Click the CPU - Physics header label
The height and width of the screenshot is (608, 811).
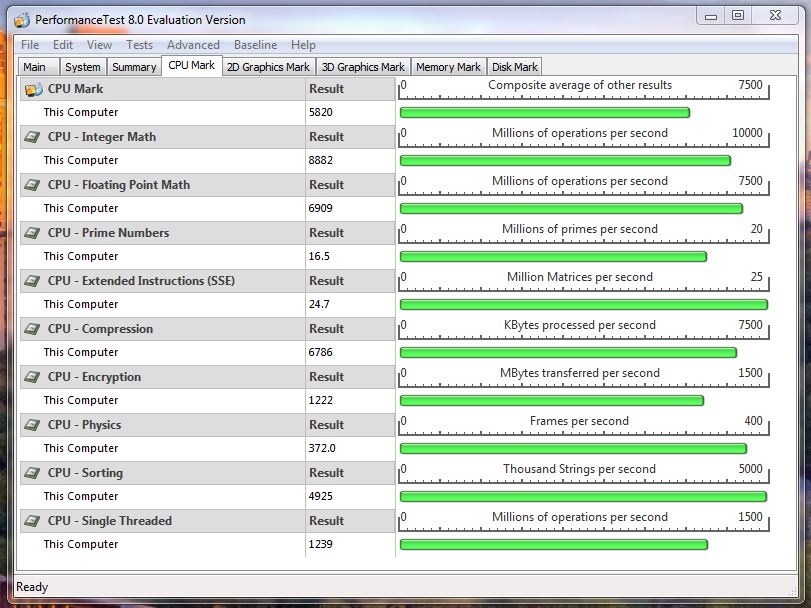84,425
